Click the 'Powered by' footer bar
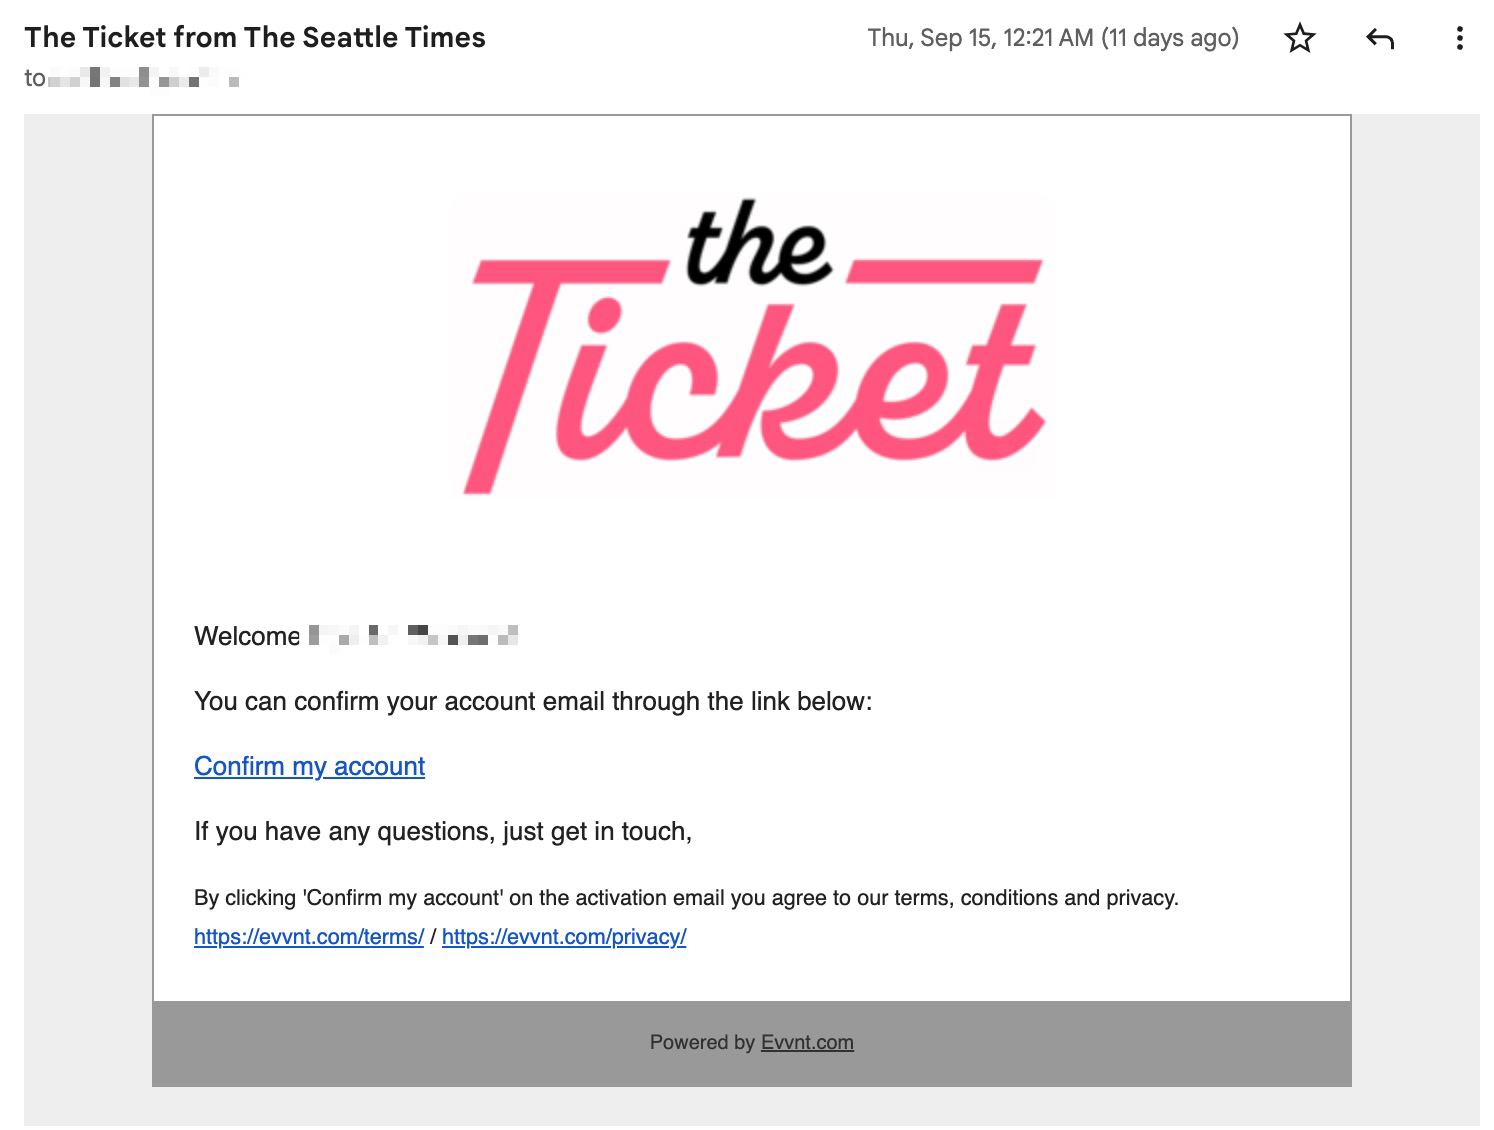Image resolution: width=1494 pixels, height=1130 pixels. click(752, 1043)
